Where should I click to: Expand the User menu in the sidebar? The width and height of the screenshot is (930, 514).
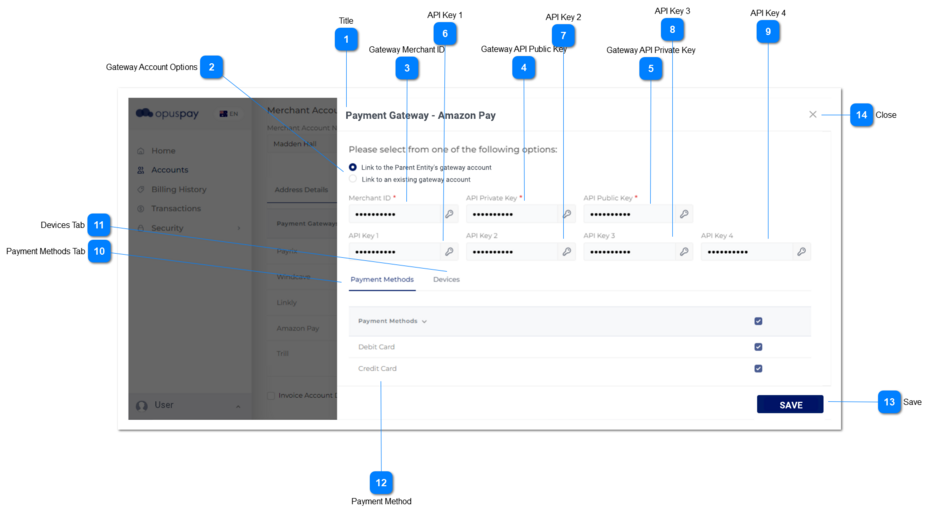click(237, 406)
